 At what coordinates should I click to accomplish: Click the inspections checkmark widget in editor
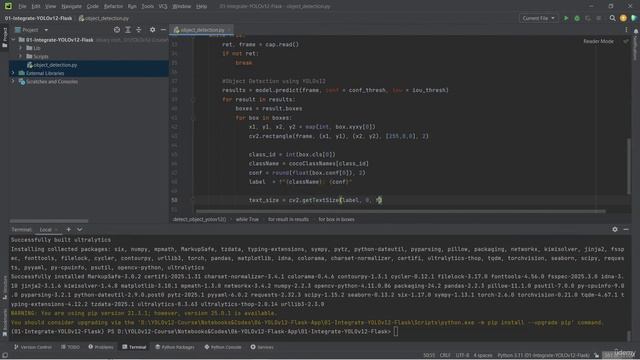626,41
